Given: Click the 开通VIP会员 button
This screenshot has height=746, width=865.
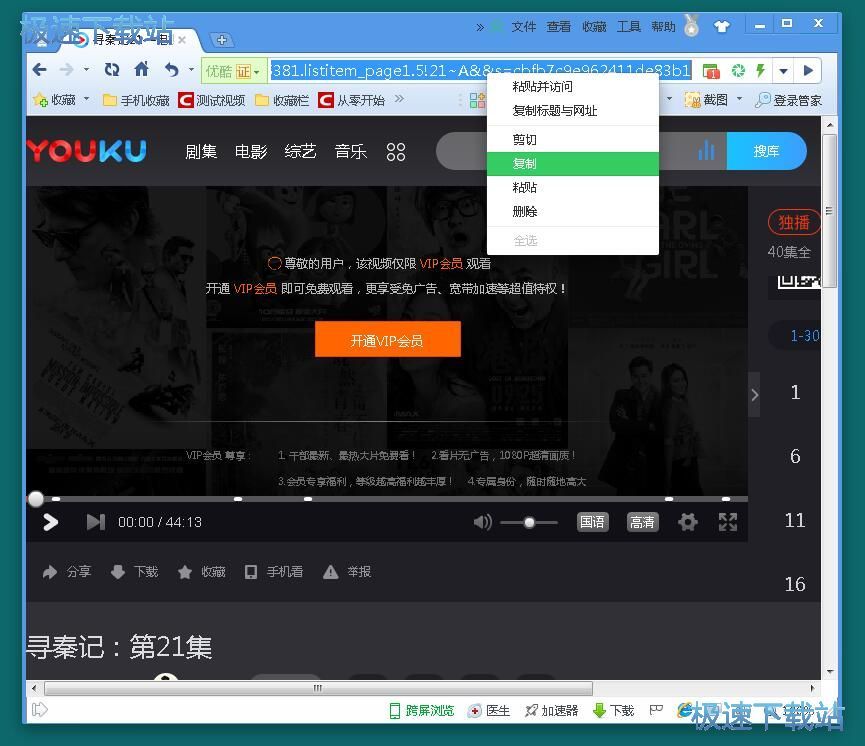Looking at the screenshot, I should pos(387,339).
